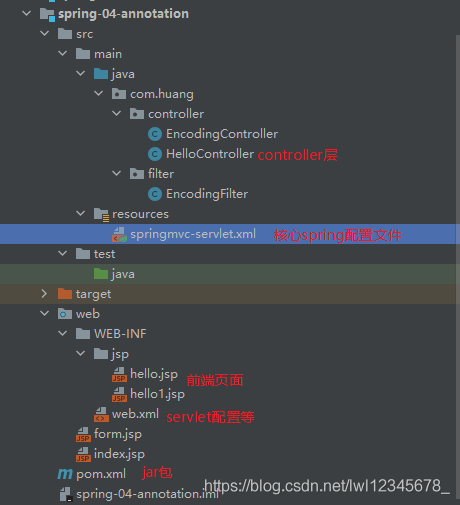Click the form.jsp file icon

coord(83,434)
